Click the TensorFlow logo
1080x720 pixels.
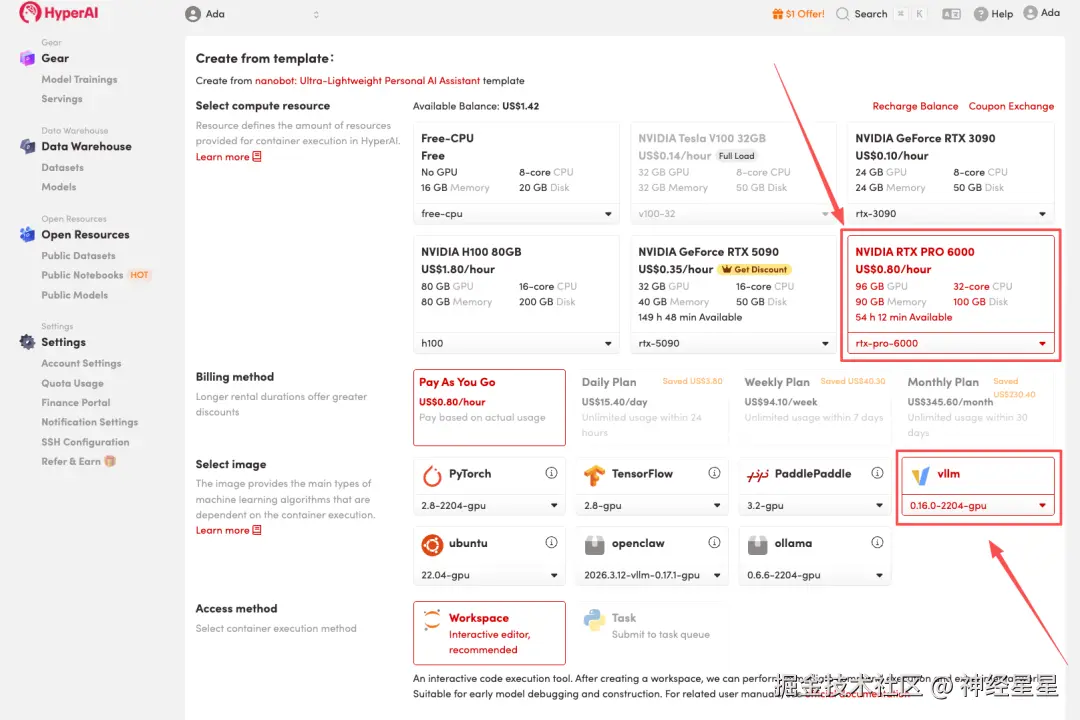point(594,475)
